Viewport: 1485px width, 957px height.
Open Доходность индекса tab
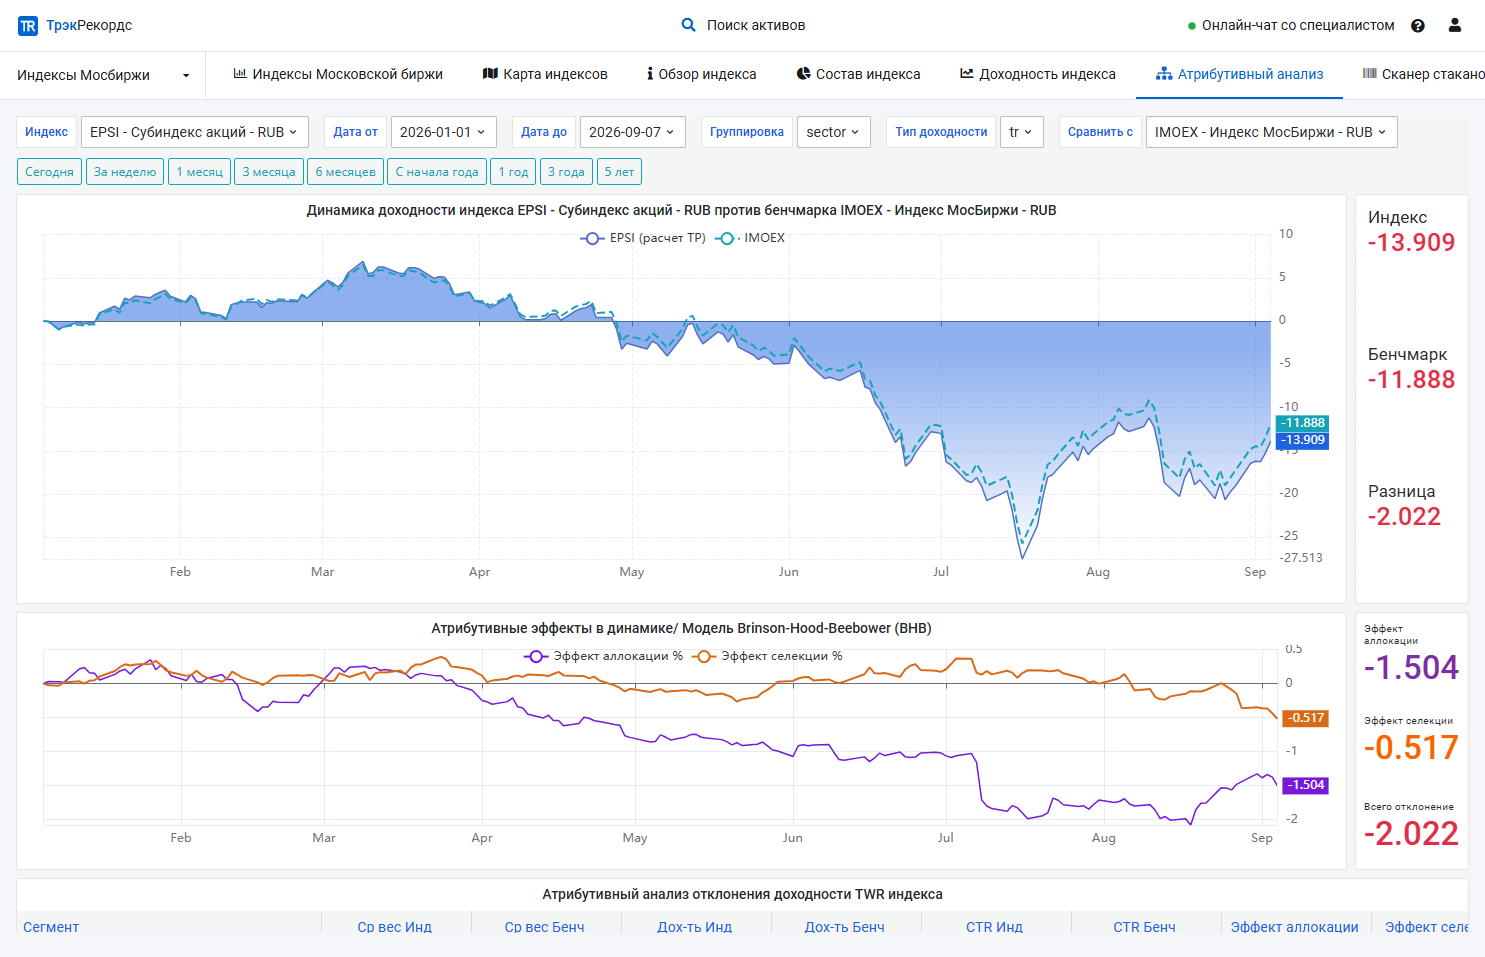pyautogui.click(x=1038, y=74)
